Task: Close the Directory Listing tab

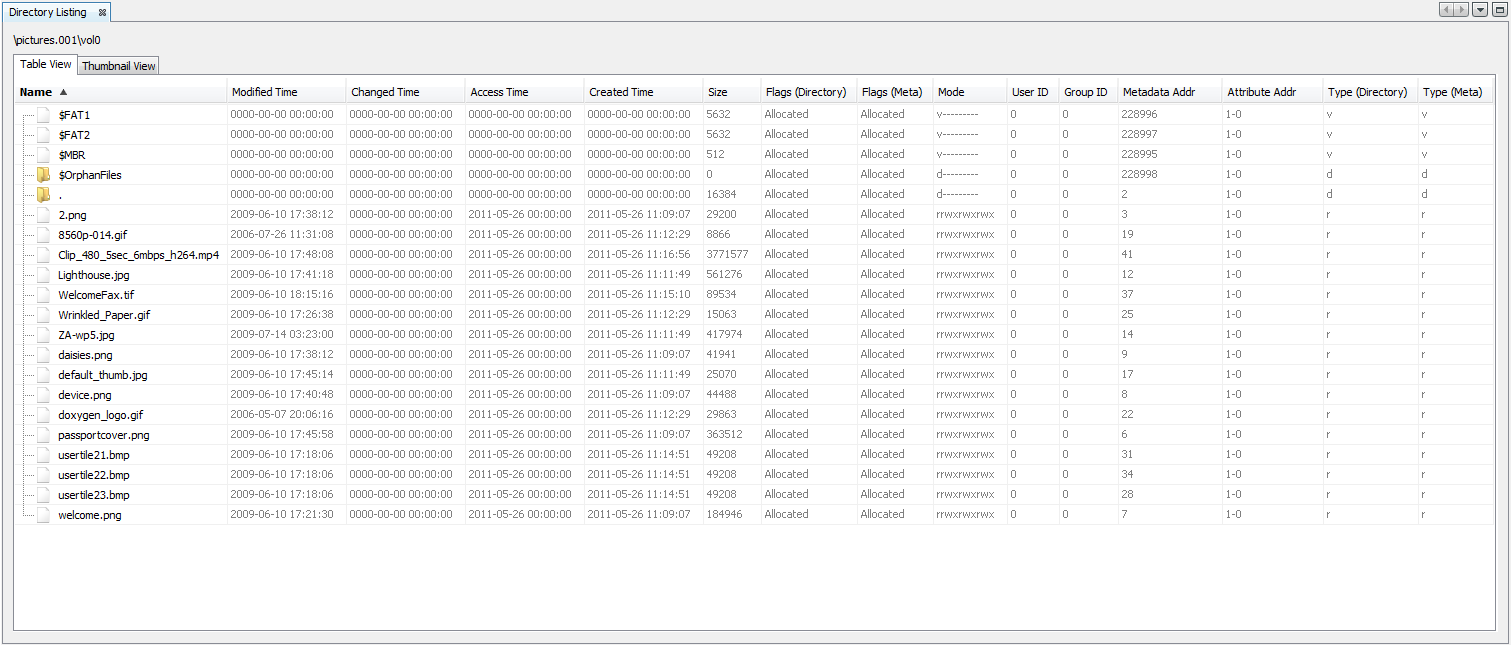Action: (101, 12)
